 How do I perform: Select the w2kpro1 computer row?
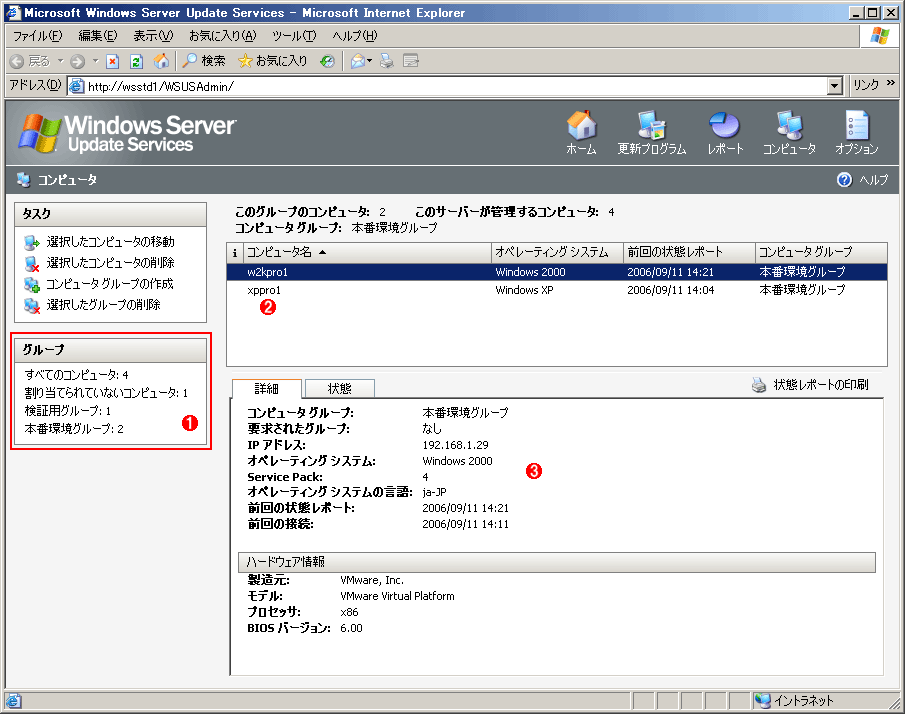click(x=556, y=272)
